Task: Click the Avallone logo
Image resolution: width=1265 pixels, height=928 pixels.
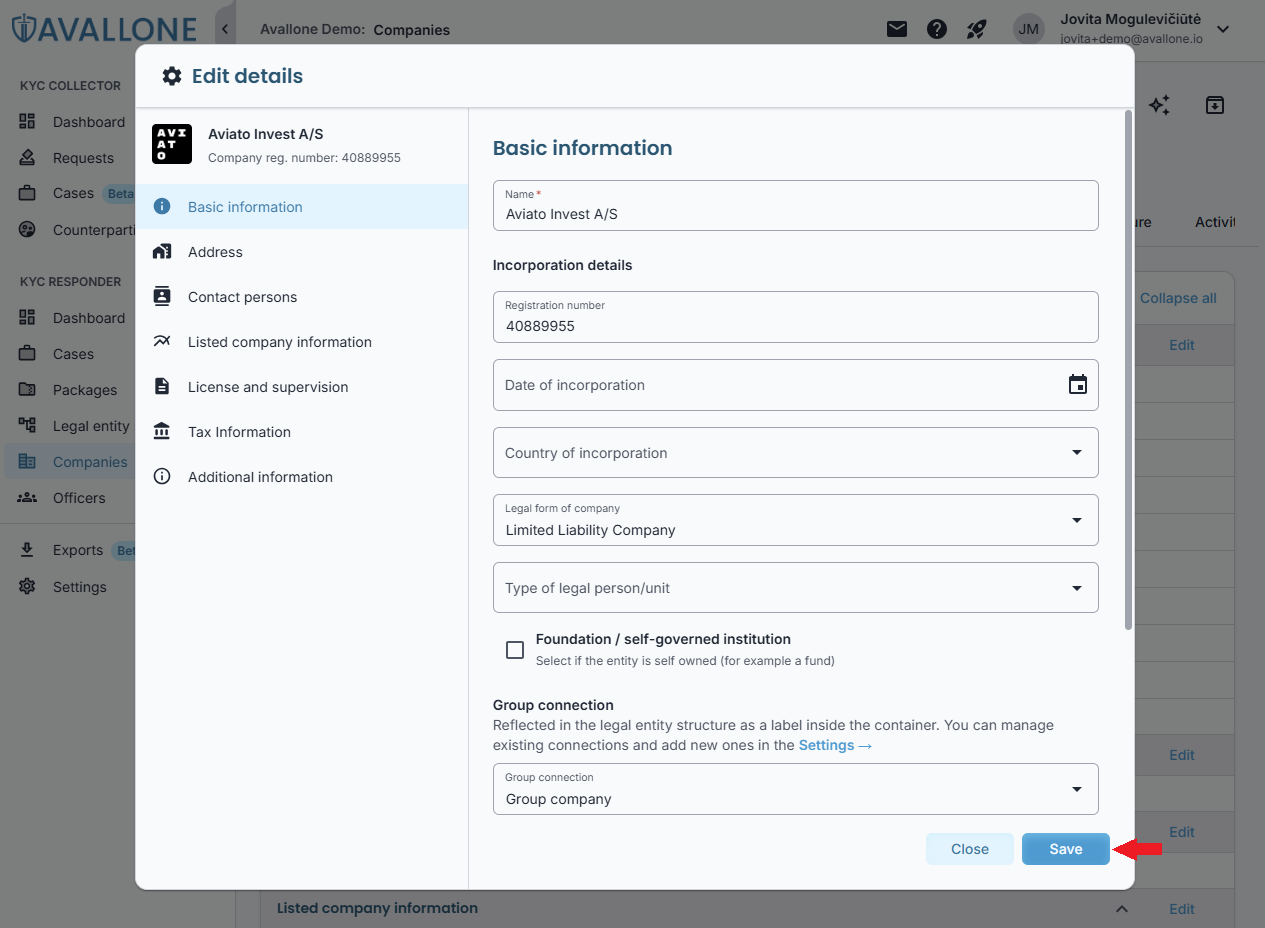Action: tap(106, 28)
